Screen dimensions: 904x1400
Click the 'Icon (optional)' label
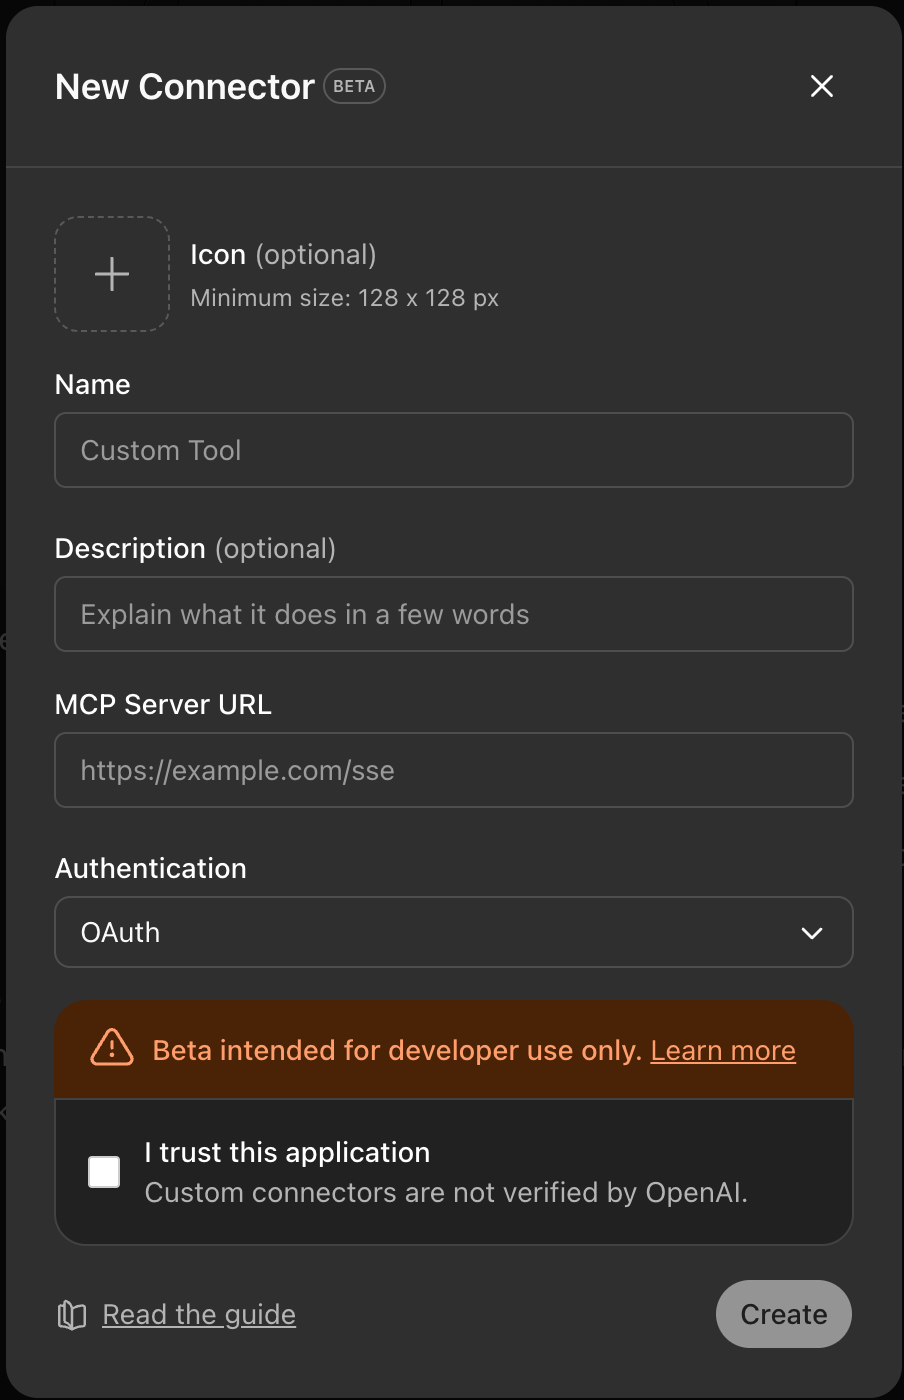pyautogui.click(x=283, y=255)
